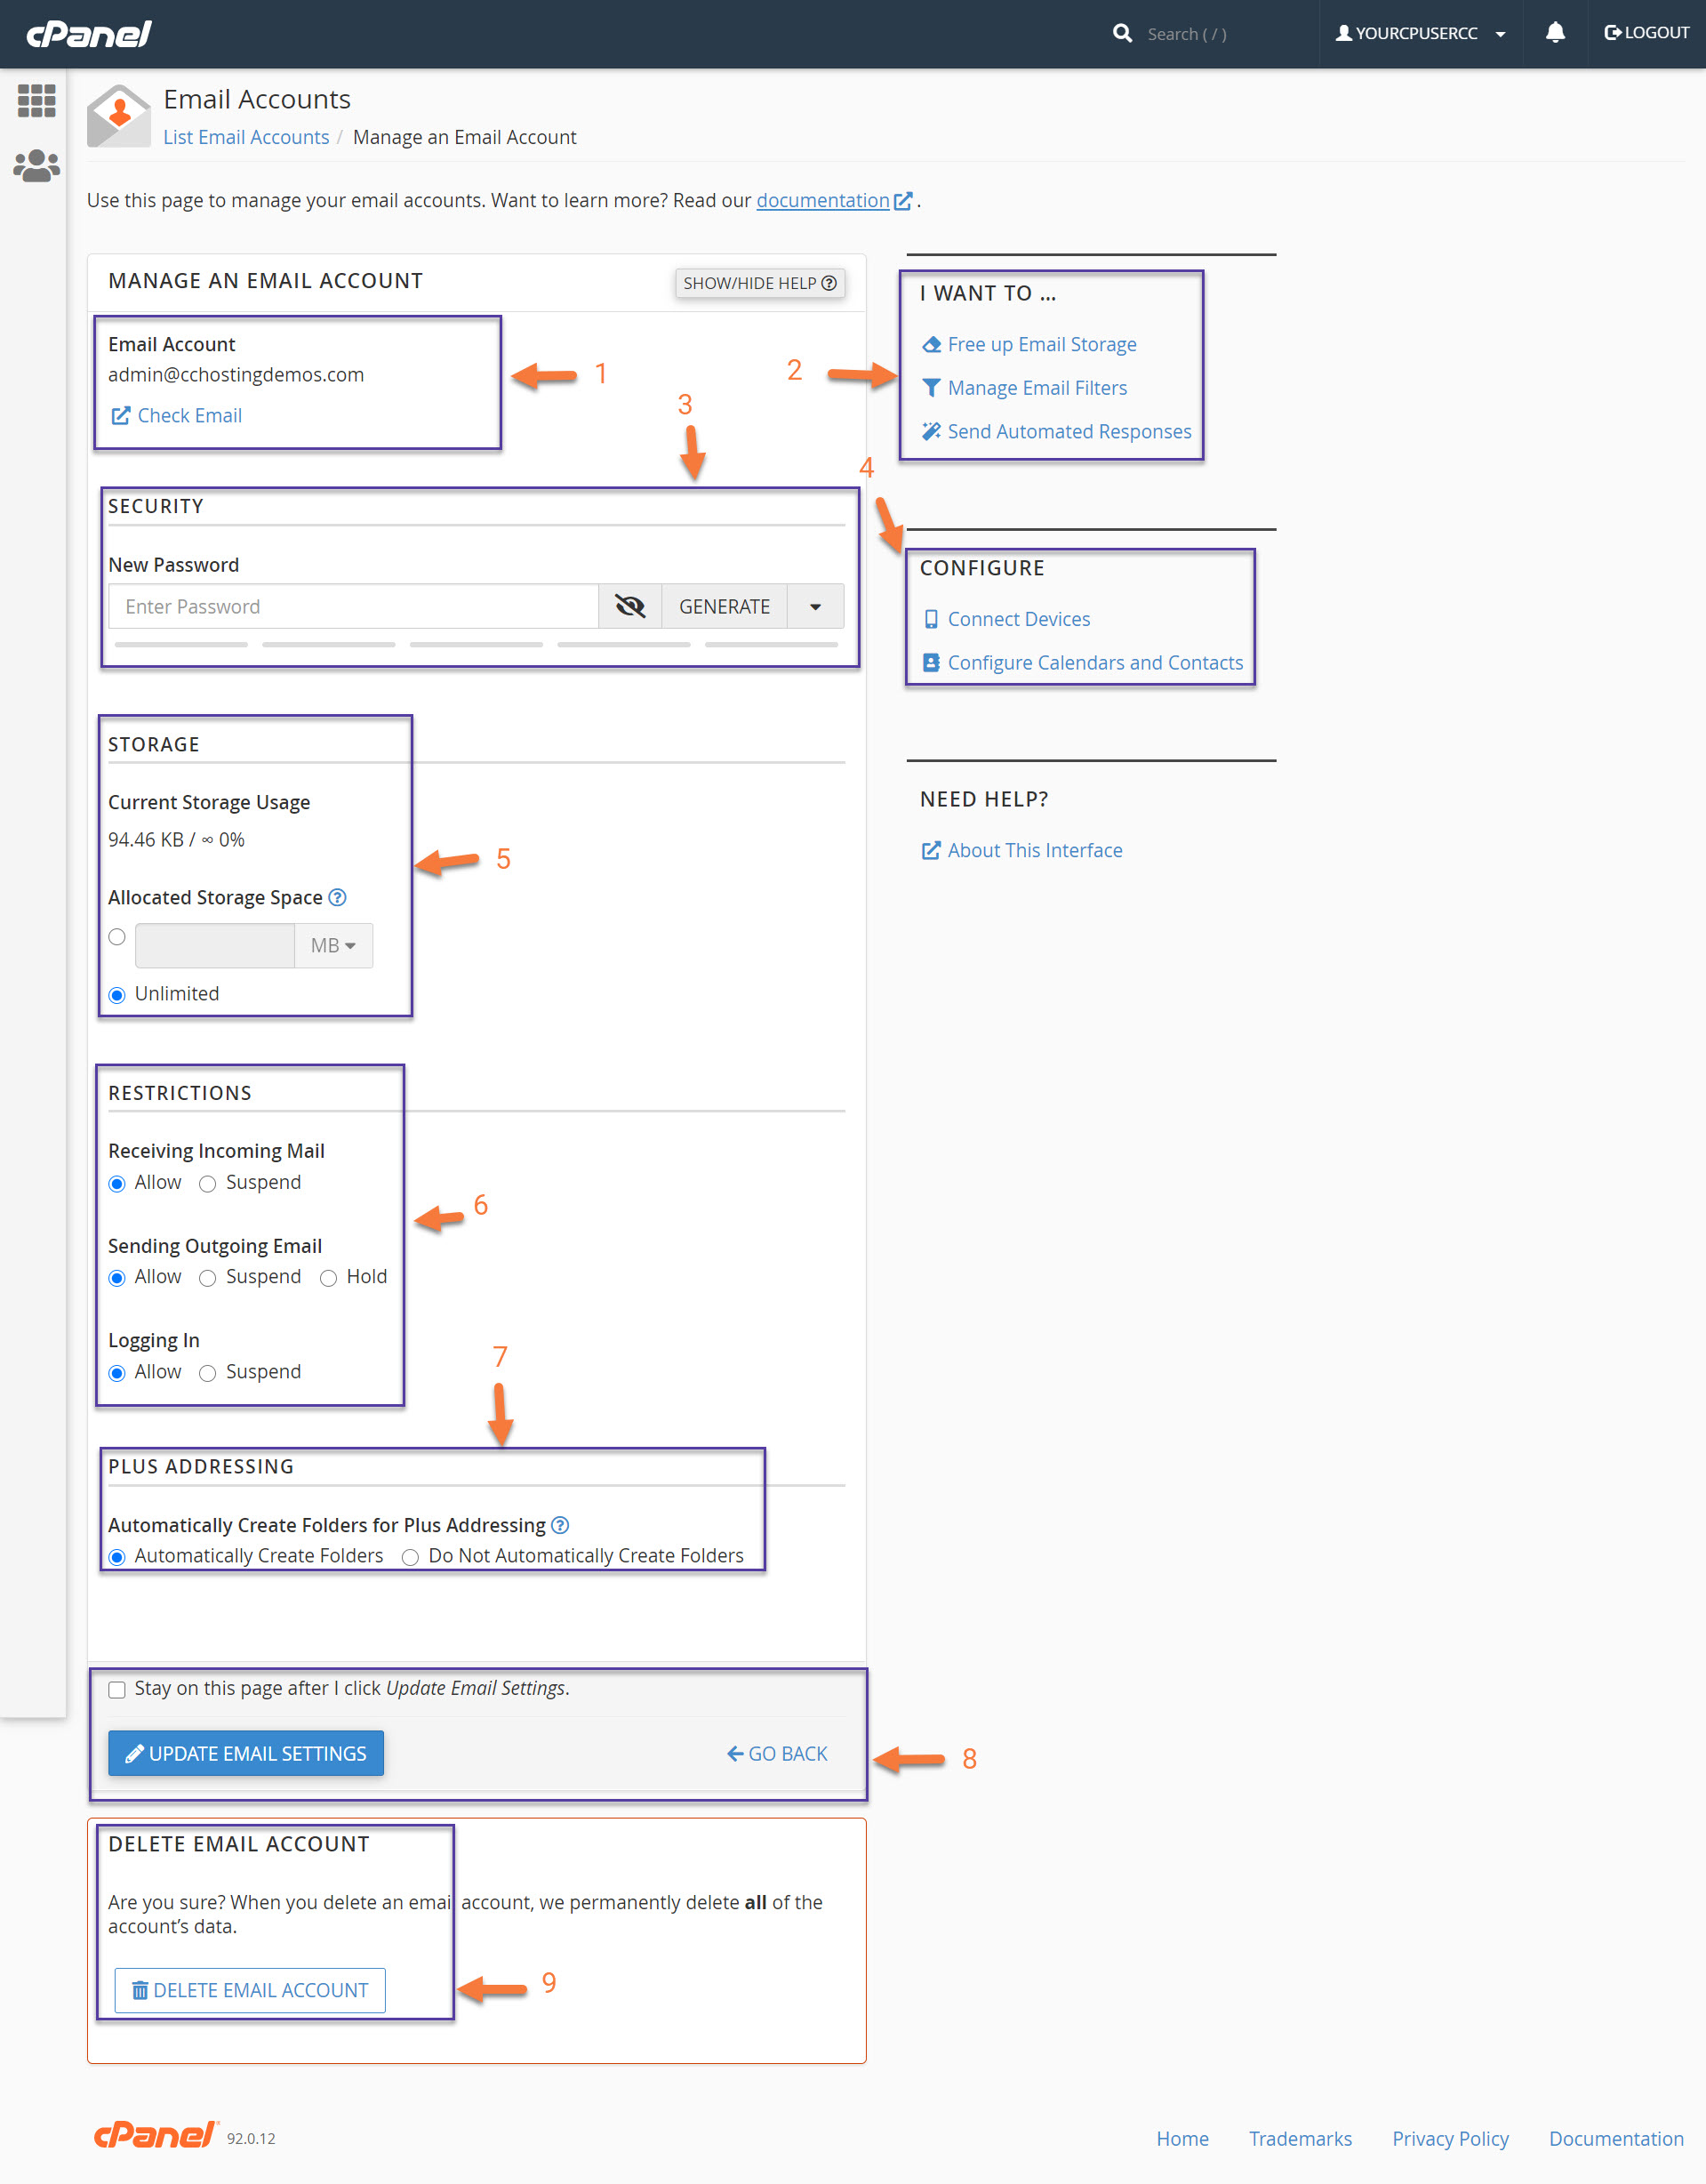Click the Send Automated Responses wand icon
This screenshot has height=2184, width=1706.
[x=931, y=431]
